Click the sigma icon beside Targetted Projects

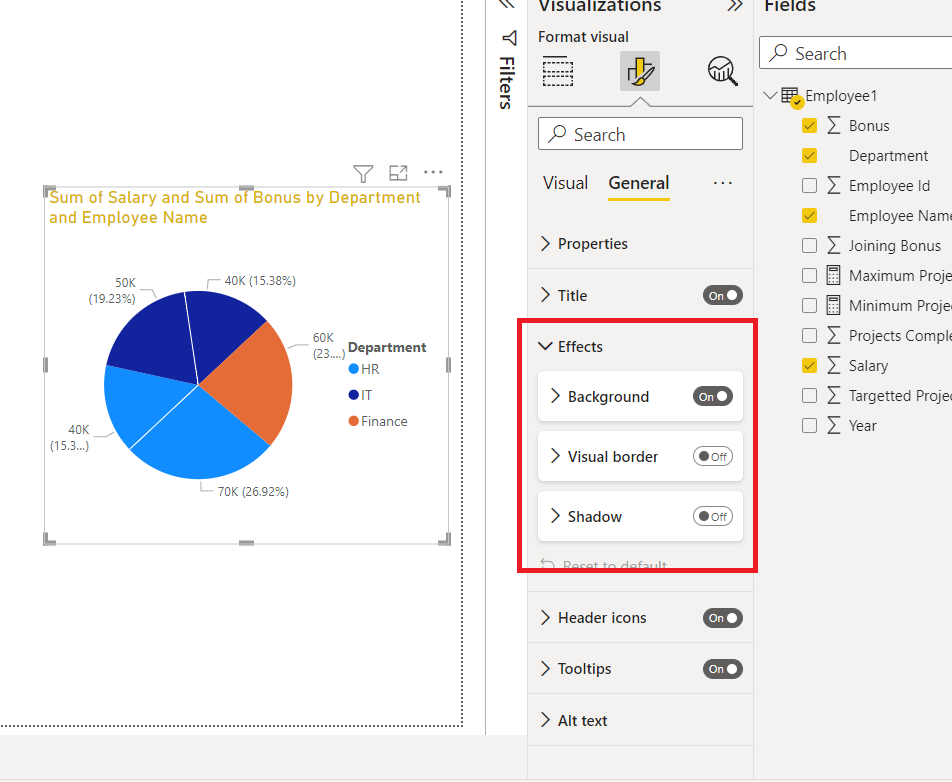tap(834, 396)
